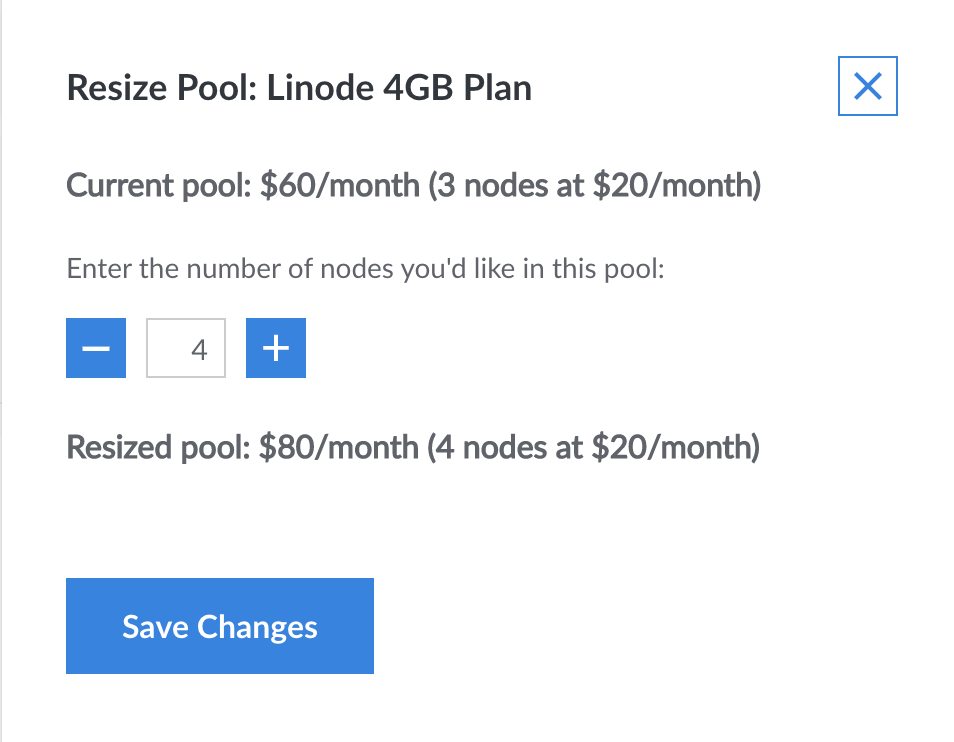Click the word "Enter" in the instruction line
This screenshot has height=742, width=954.
point(92,269)
